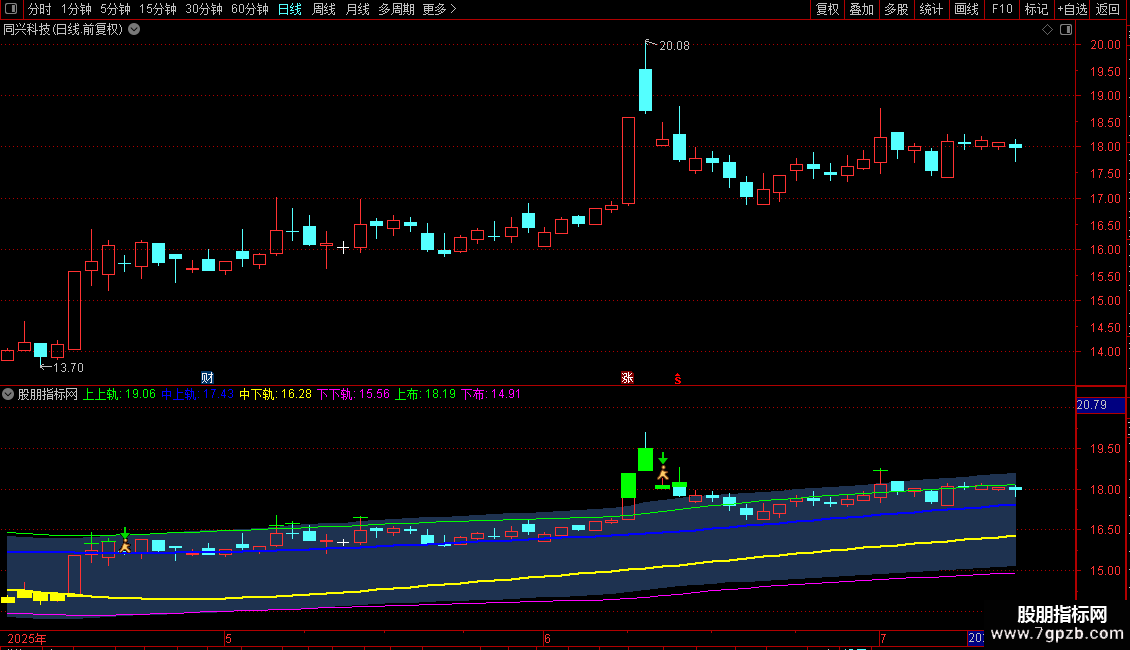Screen dimensions: 1130x650
Task: Switch to 周线 weekly chart
Action: tap(324, 9)
